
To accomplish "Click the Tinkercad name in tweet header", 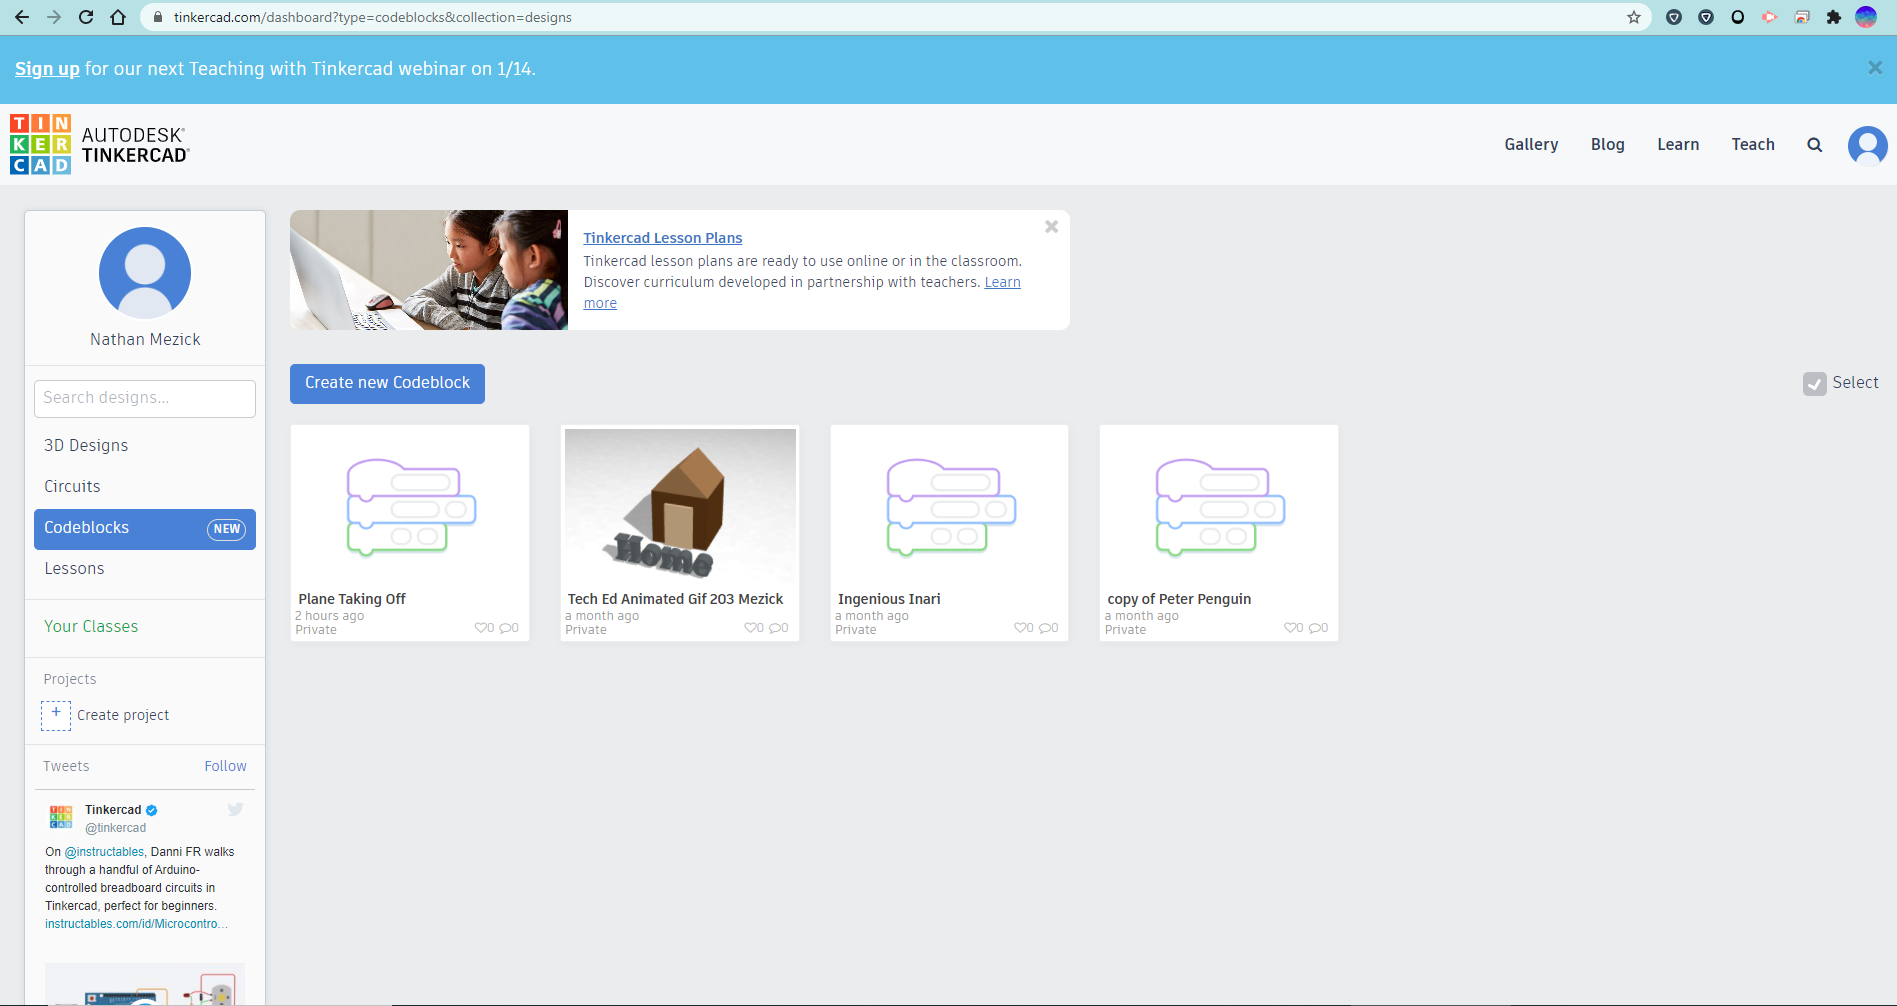I will (113, 810).
